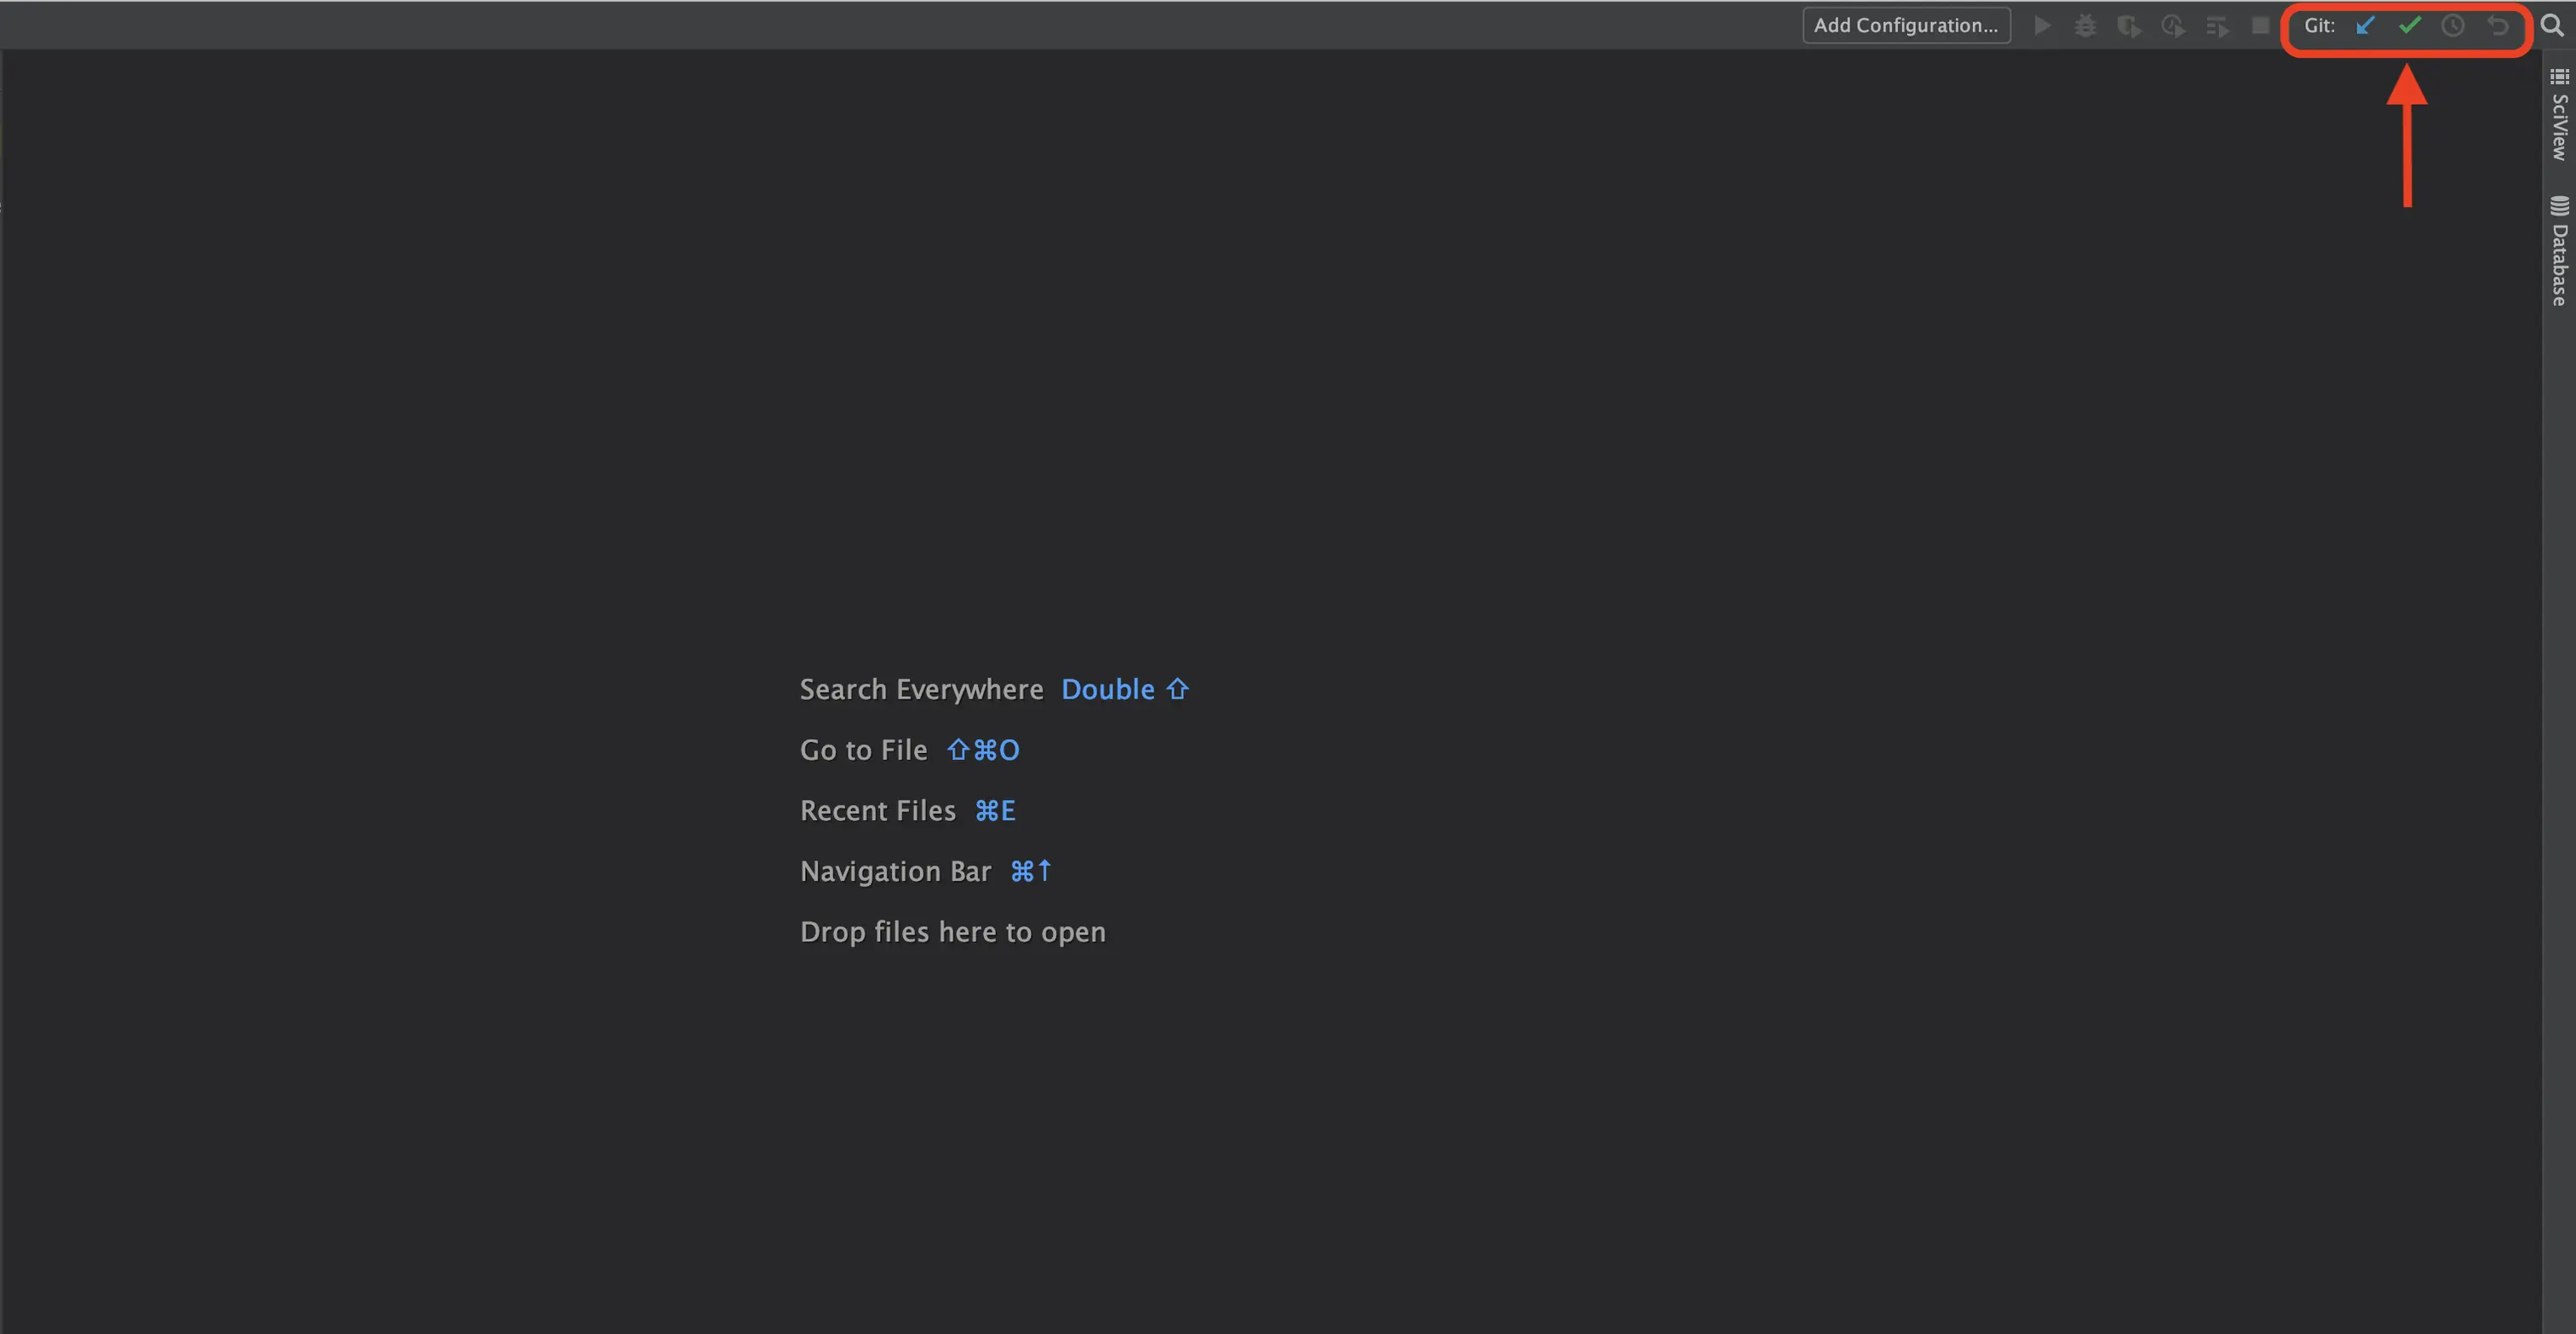
Task: Click the Concurrency Diagram run icon
Action: tap(2217, 26)
